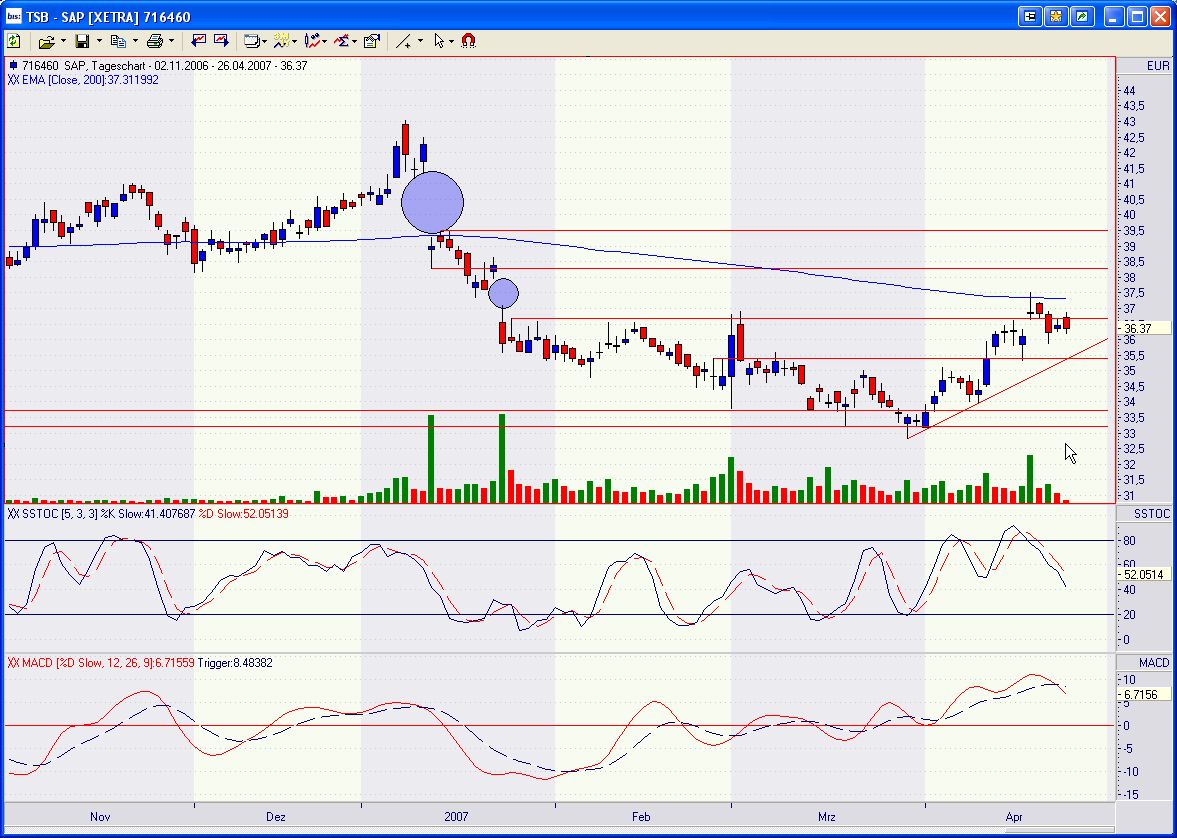
Task: Click the large blue circle marker on the chart
Action: (433, 202)
